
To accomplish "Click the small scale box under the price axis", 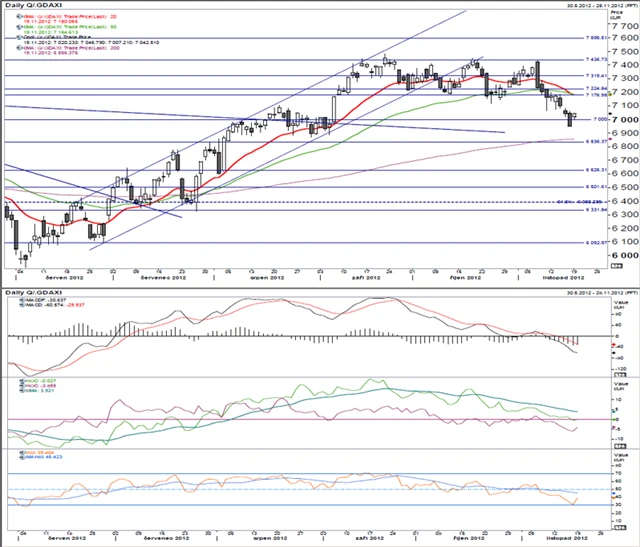I will [618, 266].
